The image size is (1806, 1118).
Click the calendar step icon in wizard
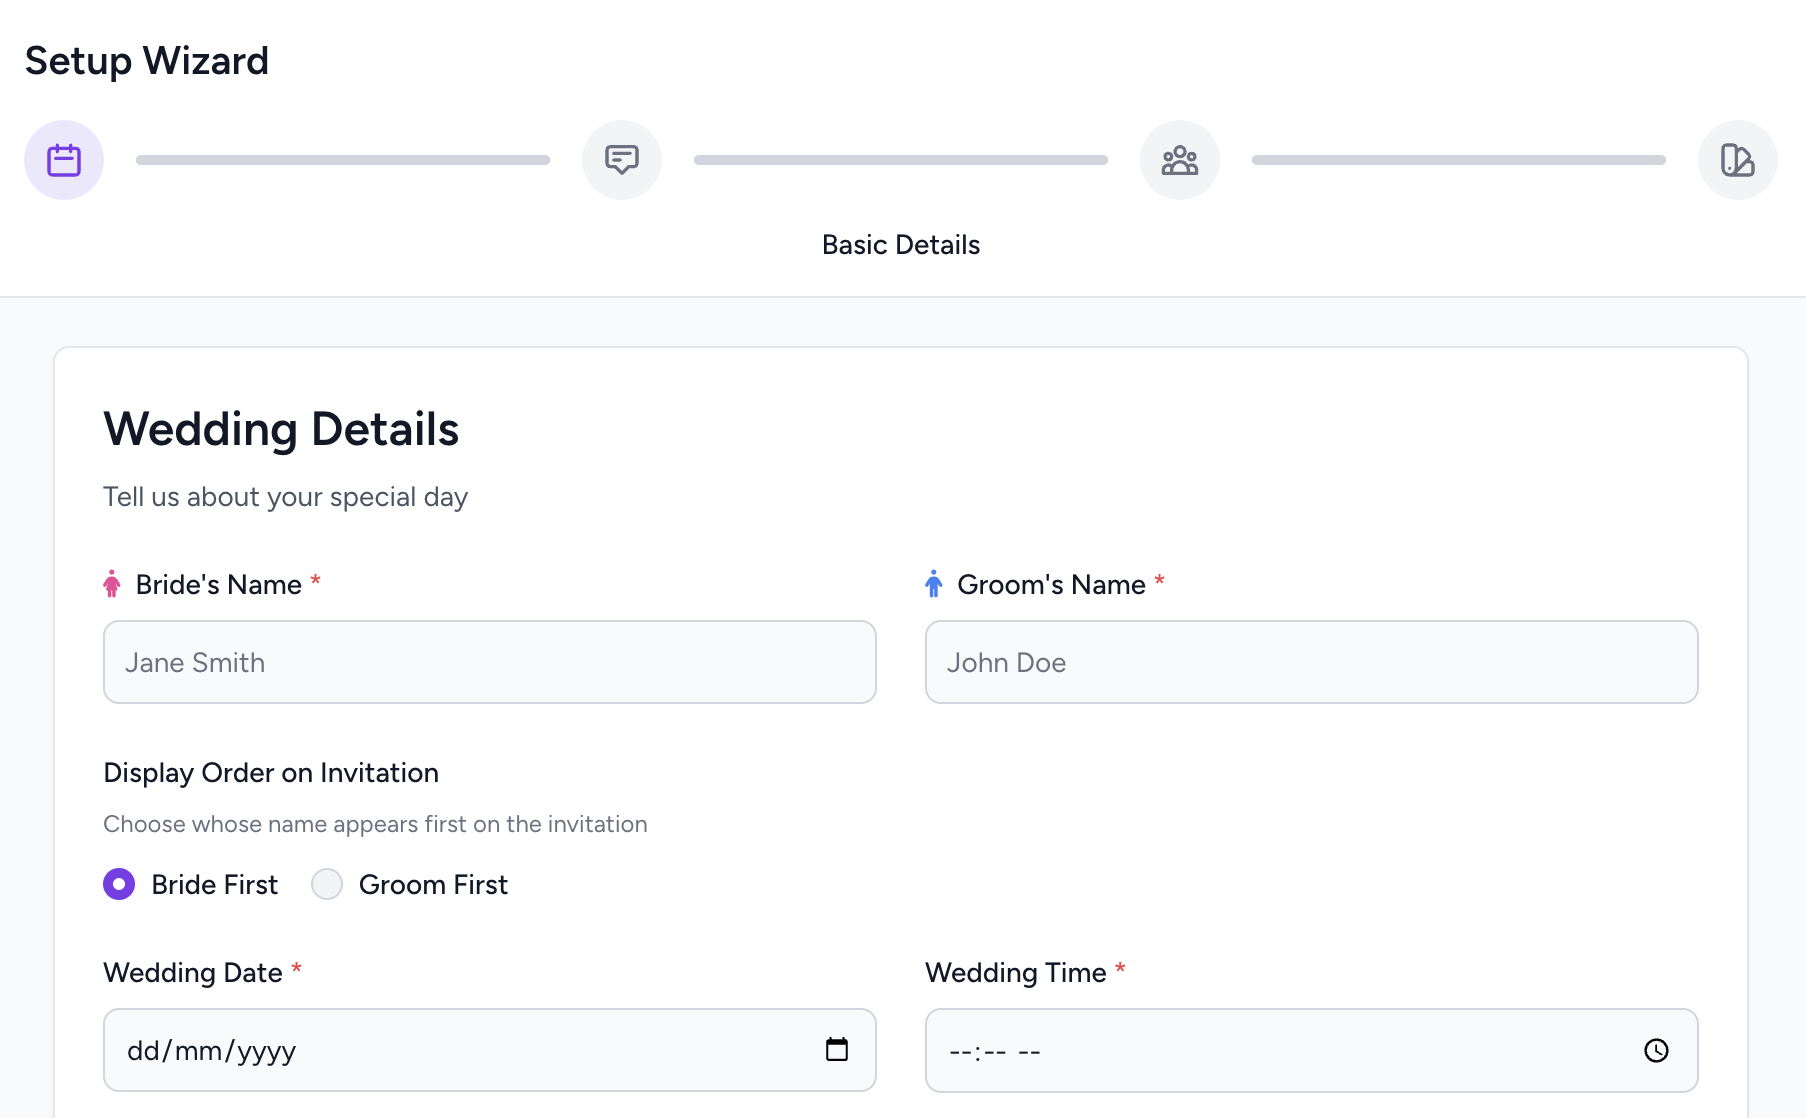(64, 160)
